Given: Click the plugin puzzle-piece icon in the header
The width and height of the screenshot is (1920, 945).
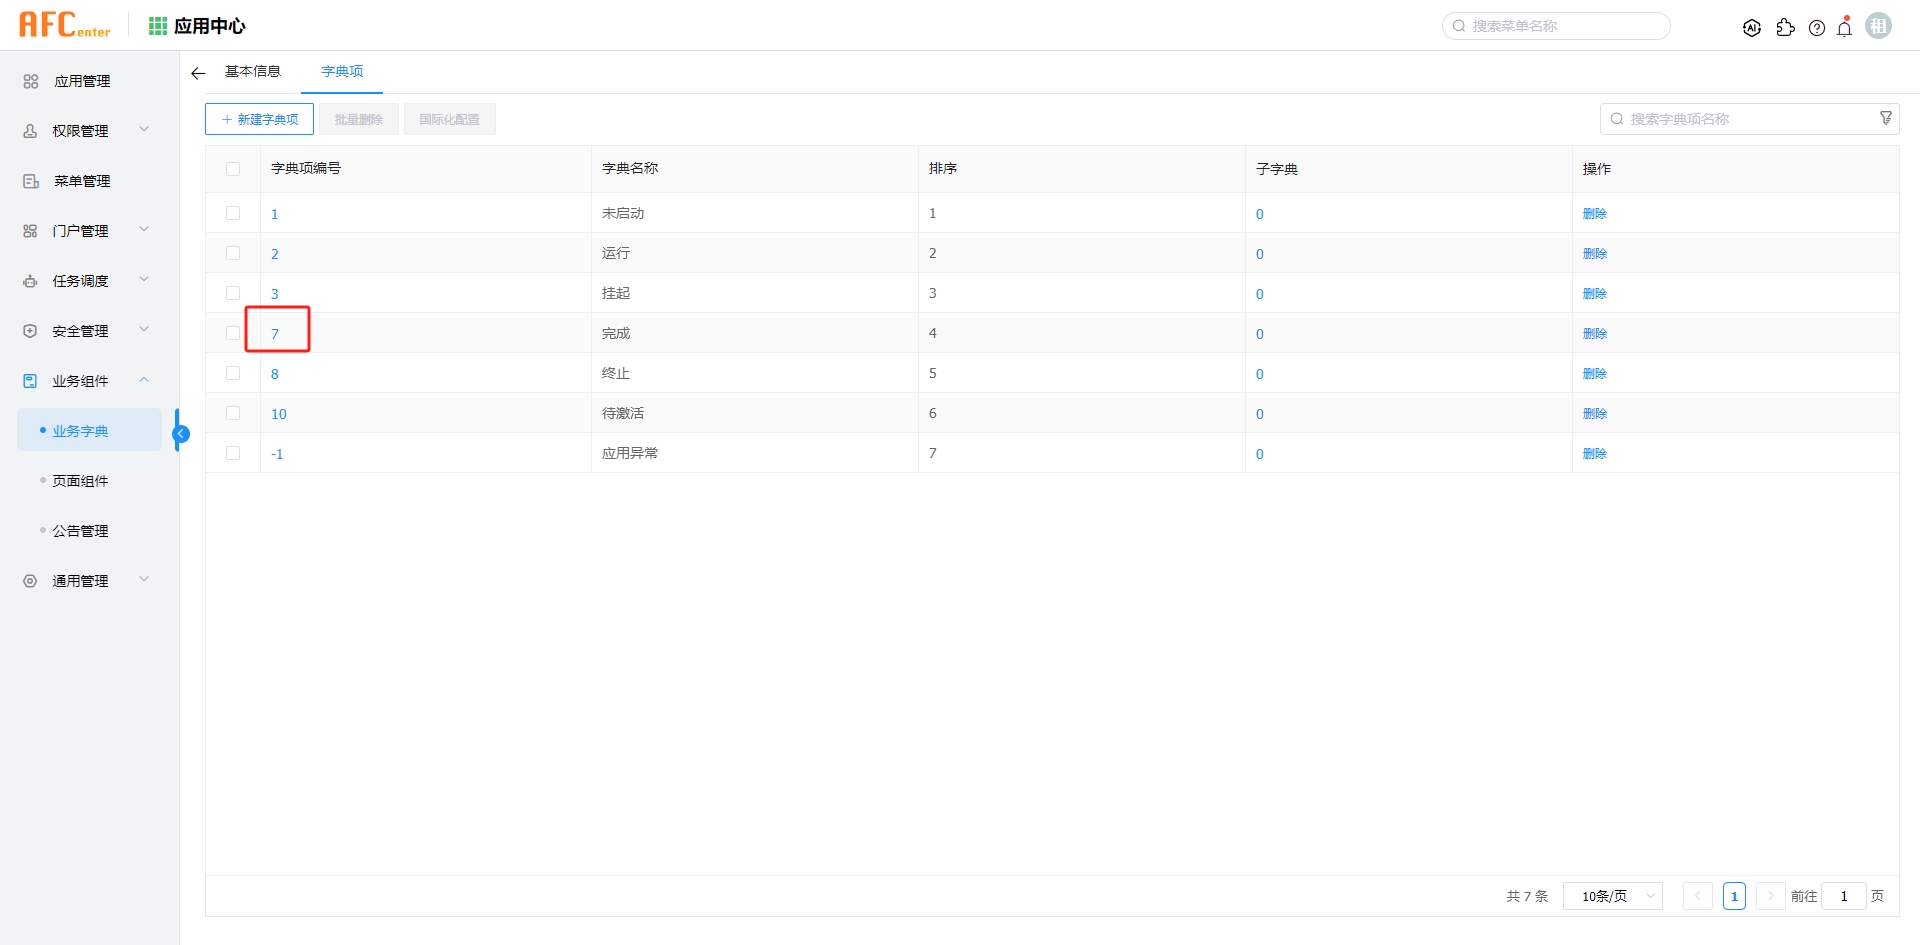Looking at the screenshot, I should pos(1786,27).
